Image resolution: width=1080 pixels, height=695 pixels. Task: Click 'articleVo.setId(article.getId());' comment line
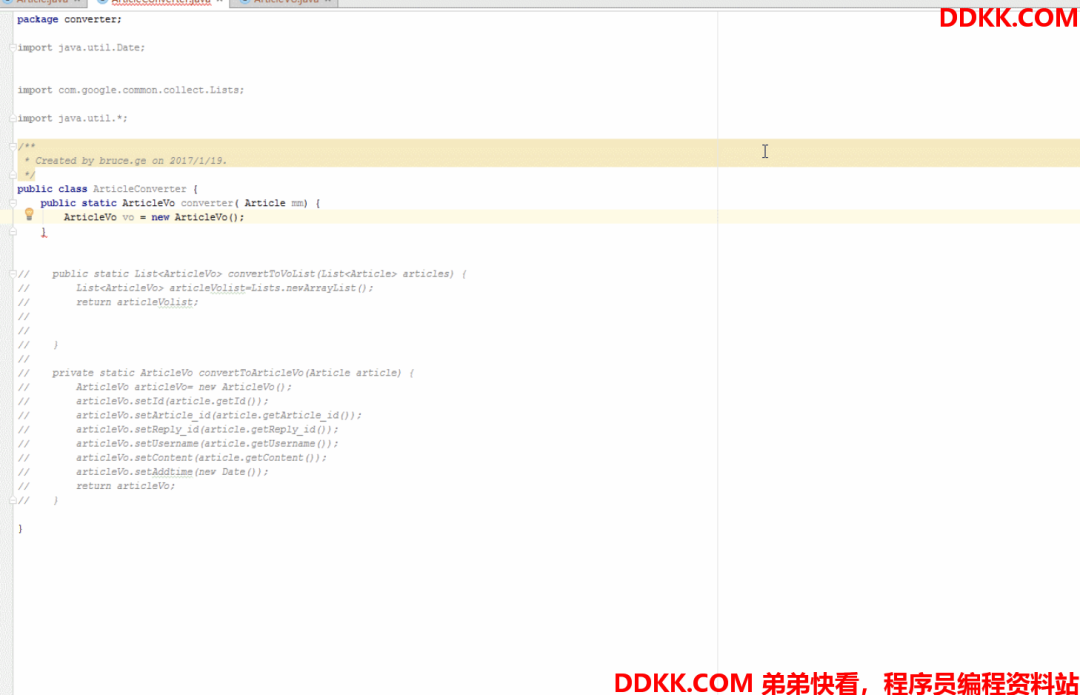[172, 402]
